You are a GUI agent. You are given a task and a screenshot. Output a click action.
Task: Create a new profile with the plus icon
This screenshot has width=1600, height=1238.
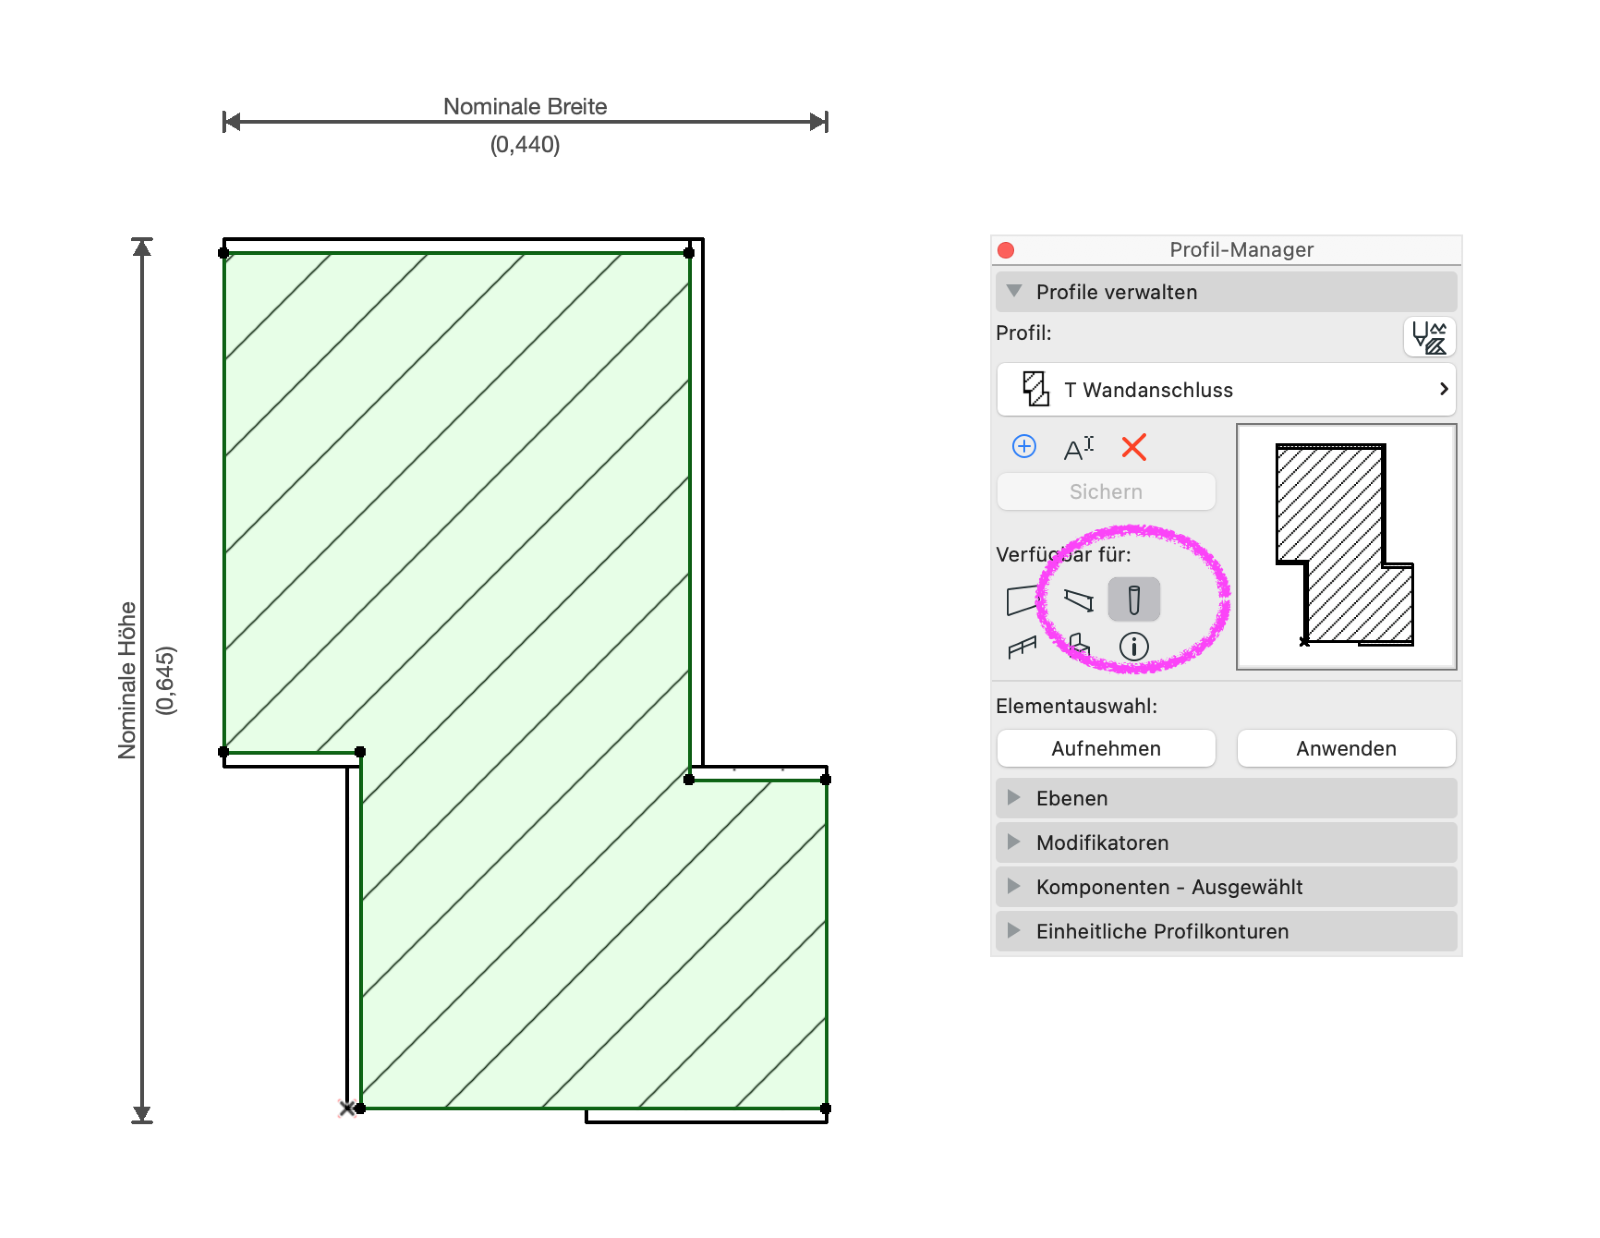[1024, 446]
